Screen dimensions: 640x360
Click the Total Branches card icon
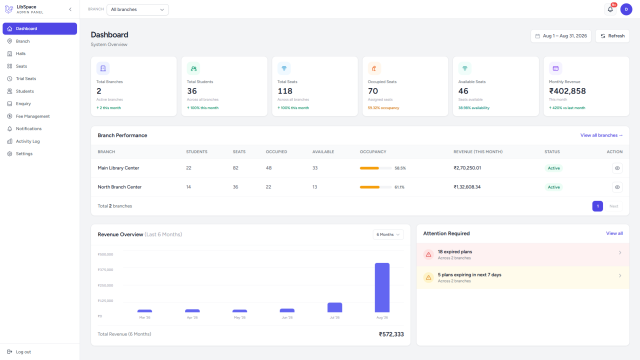pos(103,69)
